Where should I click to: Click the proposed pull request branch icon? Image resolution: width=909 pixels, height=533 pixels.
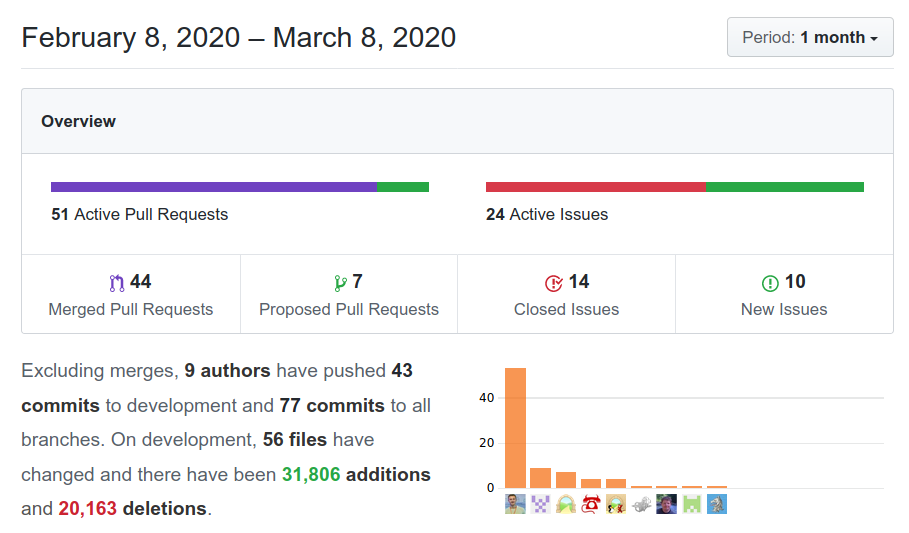[340, 283]
